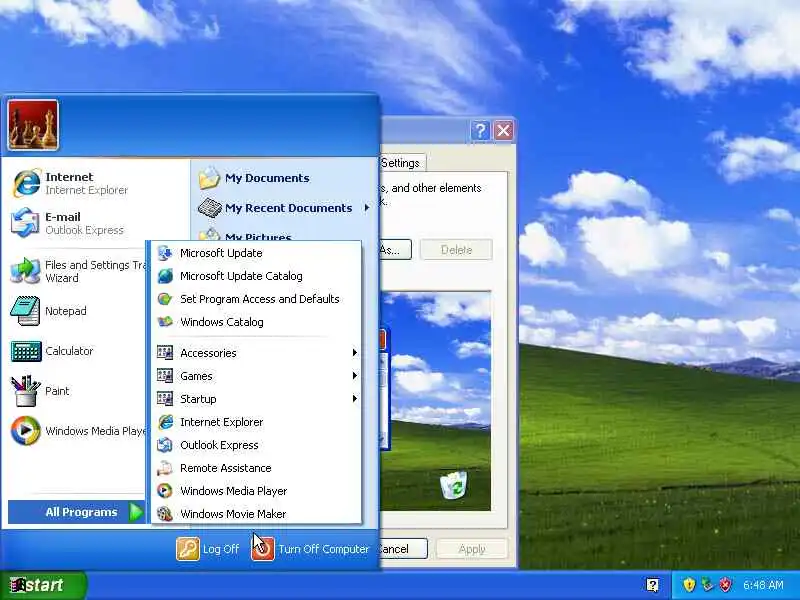Expand the Accessories submenu arrow
This screenshot has height=600, width=800.
pyautogui.click(x=355, y=353)
